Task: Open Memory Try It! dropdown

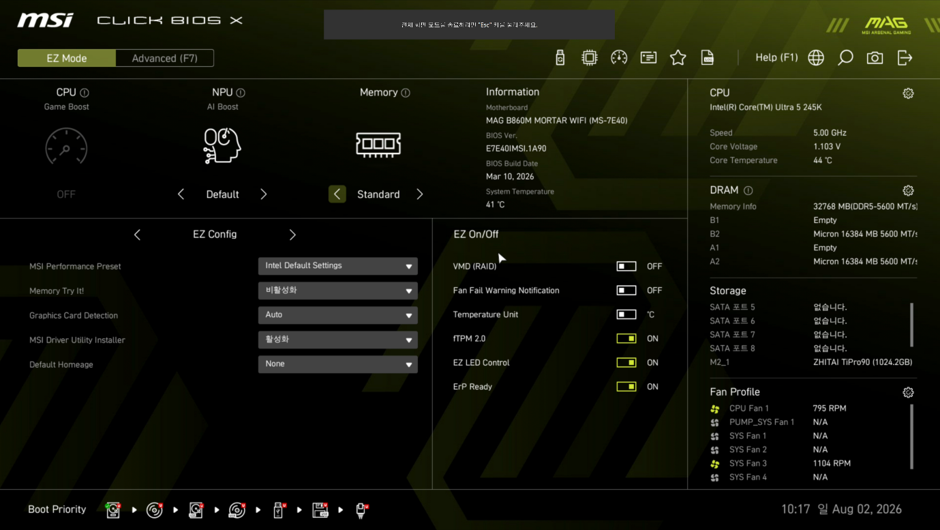Action: click(x=338, y=290)
